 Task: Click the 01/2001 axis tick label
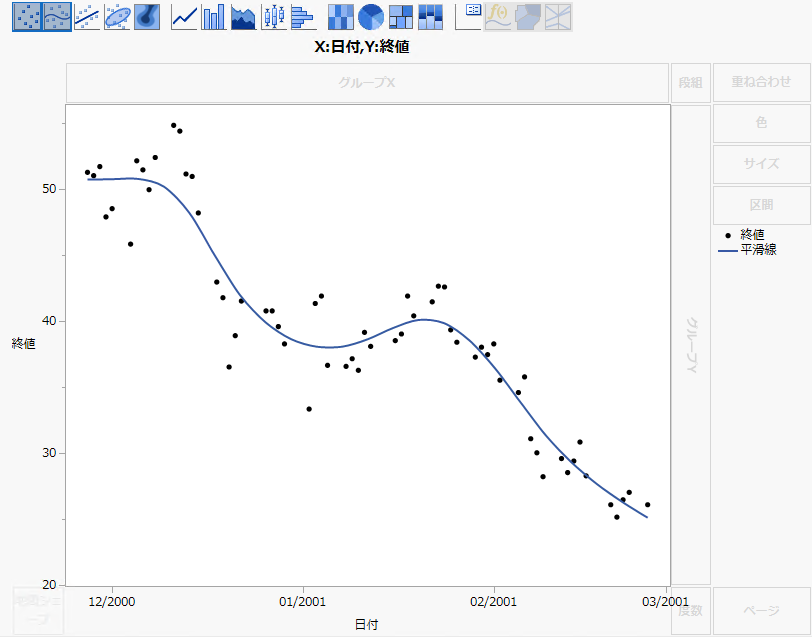[x=302, y=602]
